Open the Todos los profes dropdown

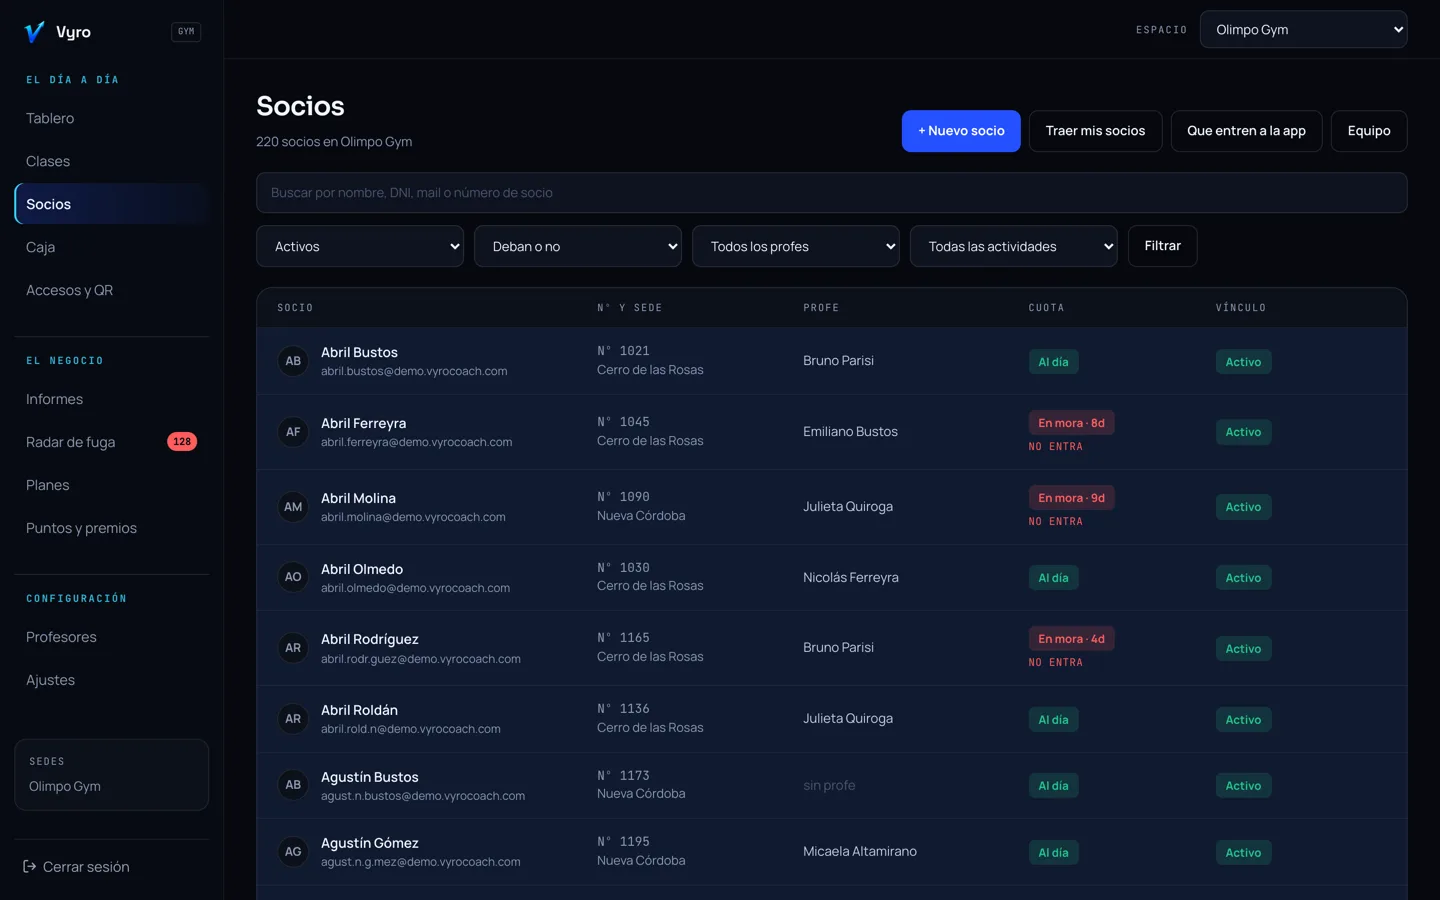click(x=796, y=246)
